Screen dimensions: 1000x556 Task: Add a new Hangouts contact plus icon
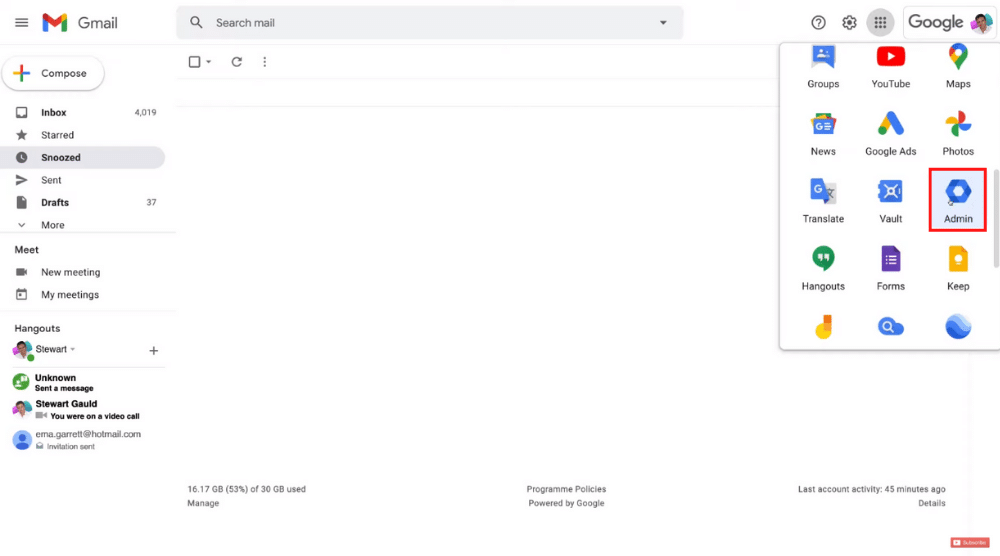(154, 351)
